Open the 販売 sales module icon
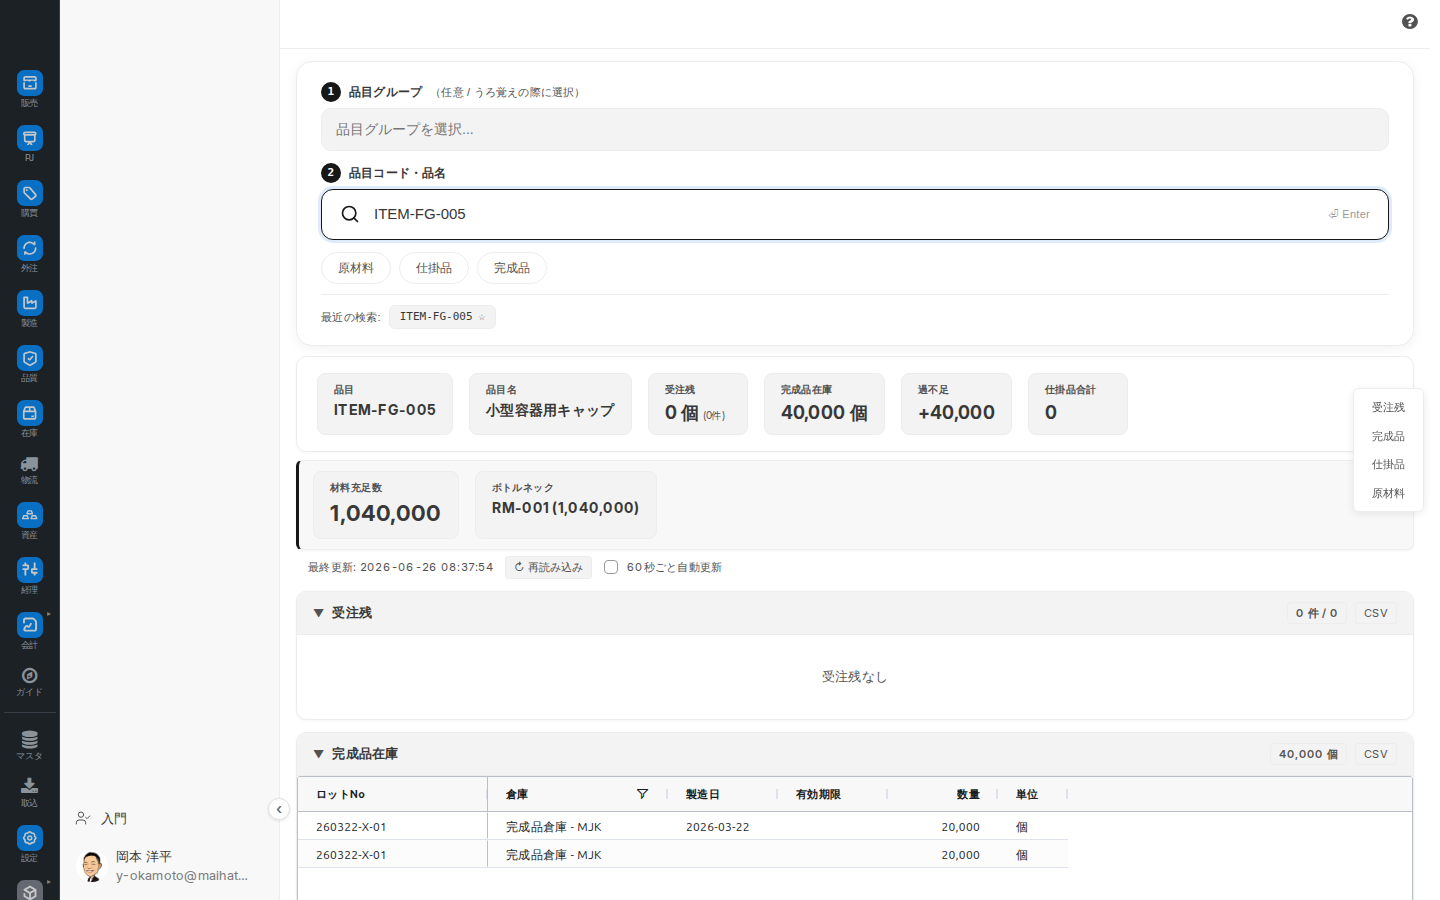The height and width of the screenshot is (900, 1440). tap(30, 83)
